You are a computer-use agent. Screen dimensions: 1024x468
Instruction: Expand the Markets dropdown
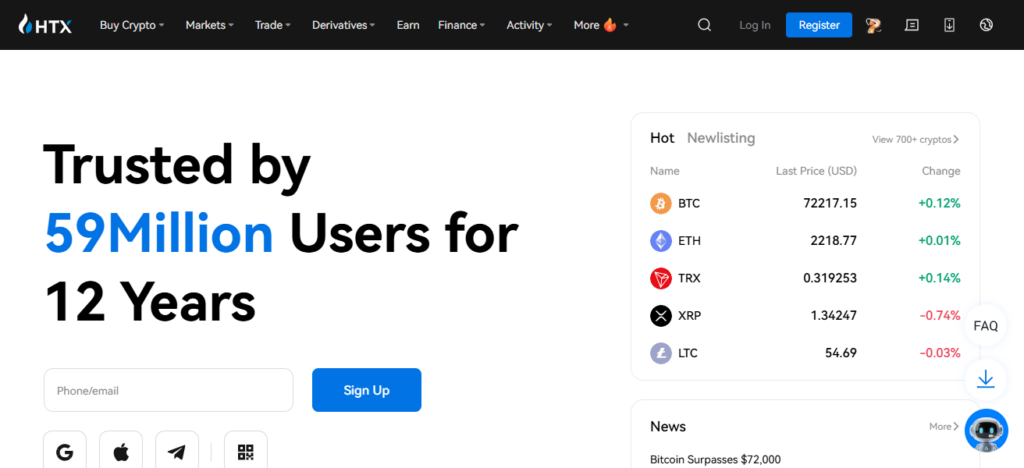pos(210,25)
